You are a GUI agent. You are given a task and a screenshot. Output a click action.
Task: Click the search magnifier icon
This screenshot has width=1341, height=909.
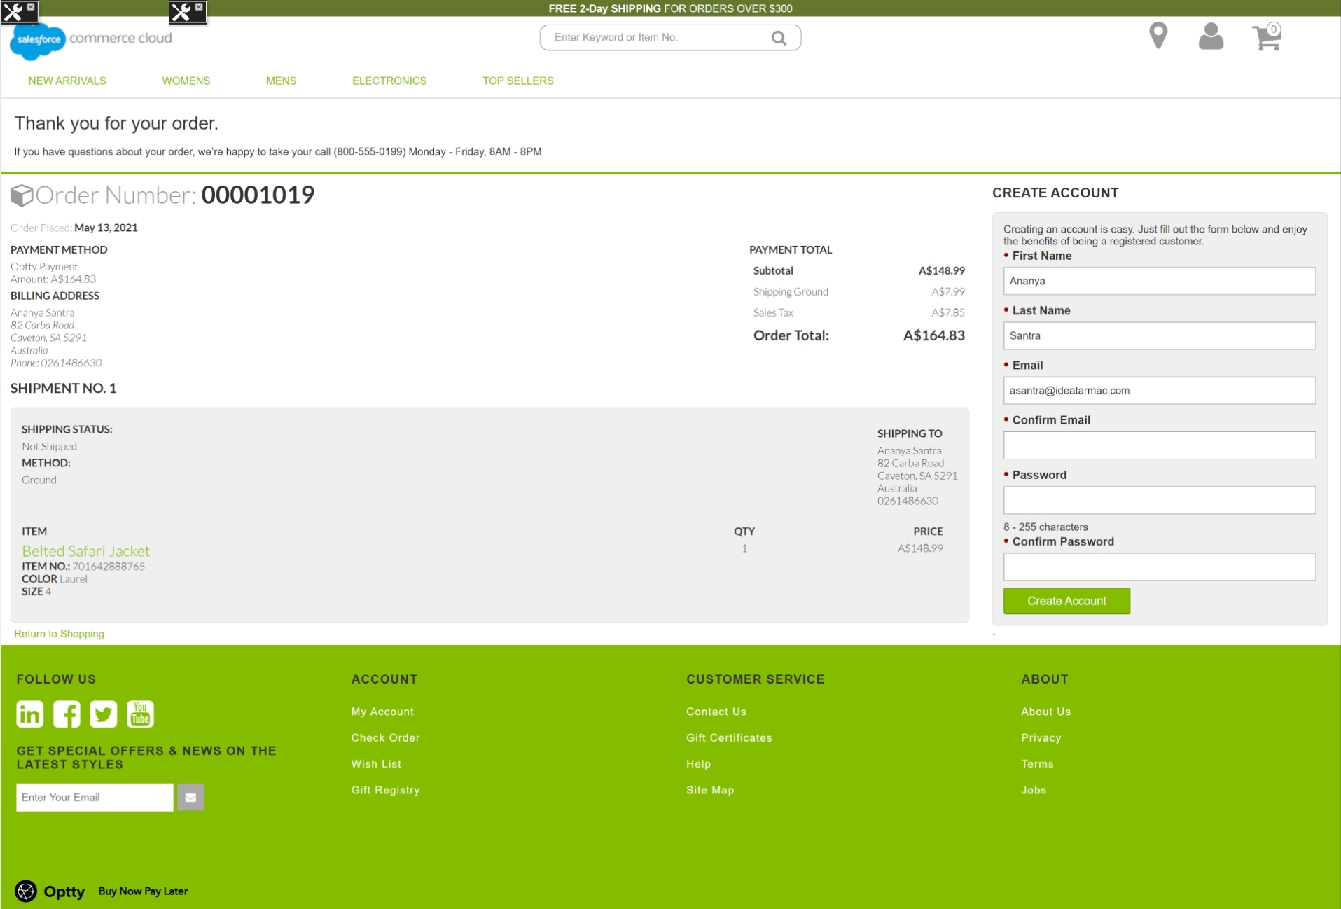[779, 38]
